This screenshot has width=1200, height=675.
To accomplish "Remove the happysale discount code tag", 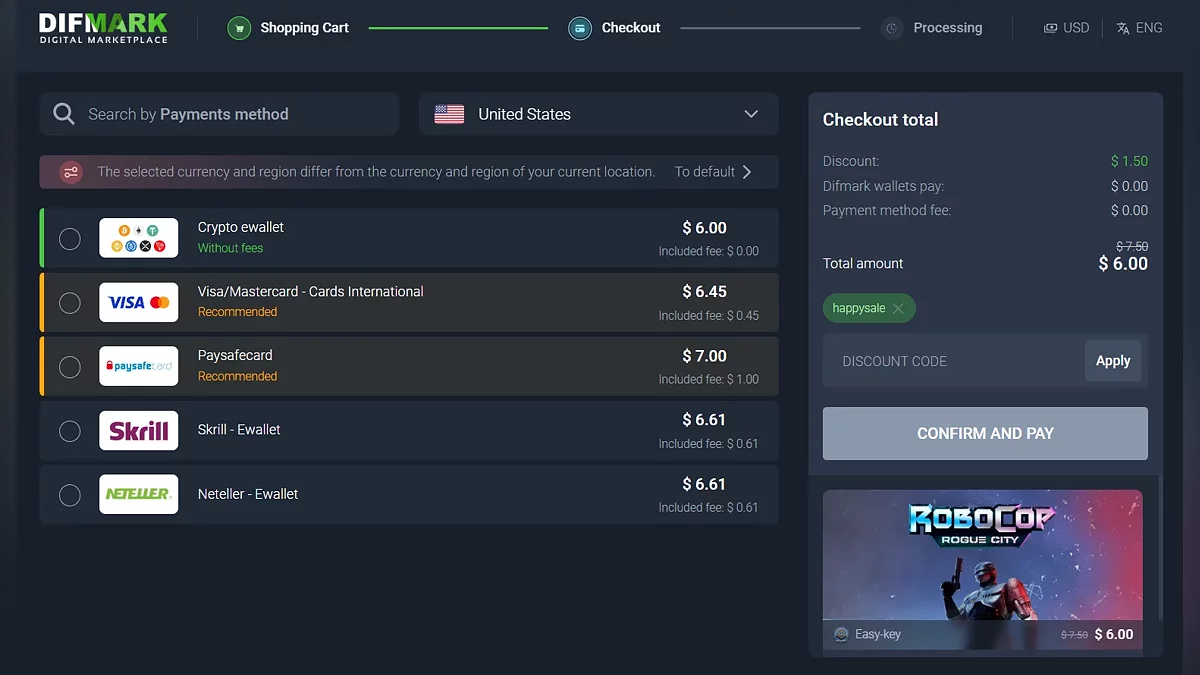I will point(898,309).
